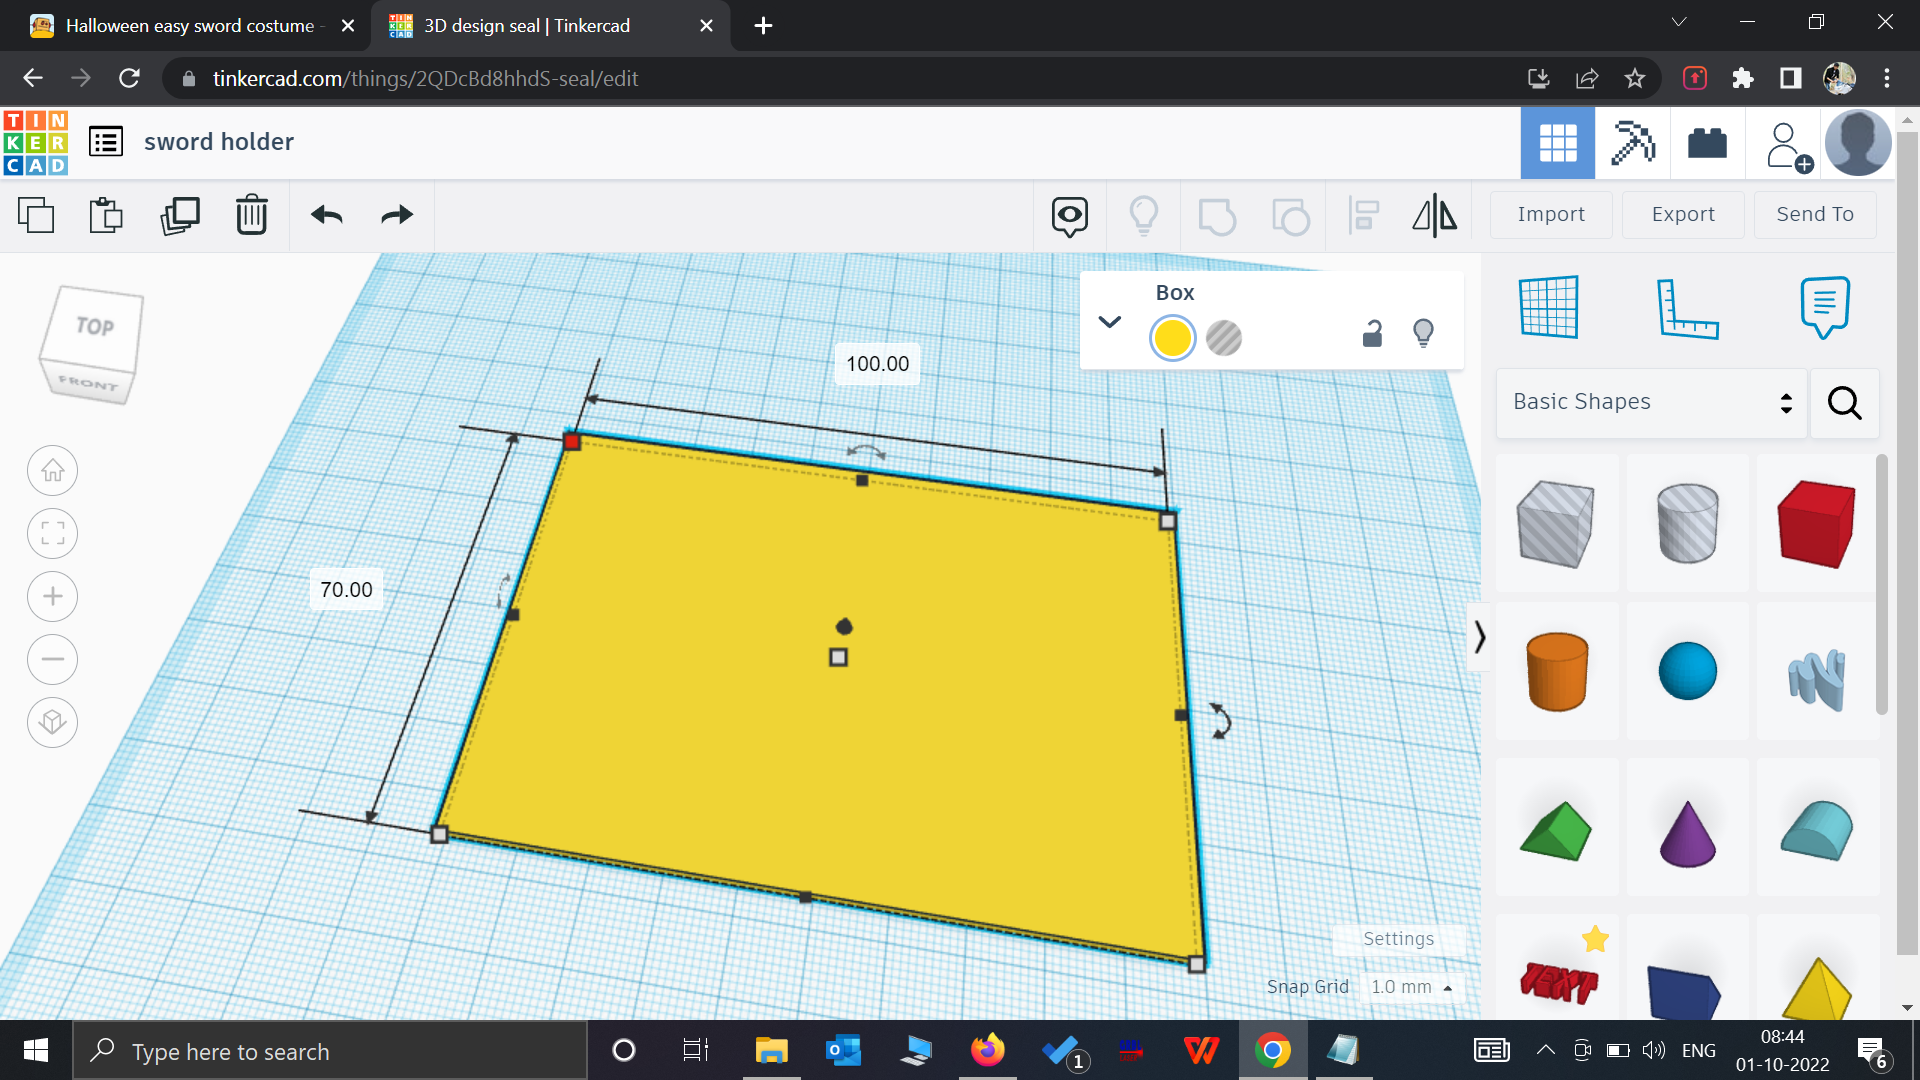Click the red Box shape thumbnail
This screenshot has width=1920, height=1080.
coord(1816,524)
